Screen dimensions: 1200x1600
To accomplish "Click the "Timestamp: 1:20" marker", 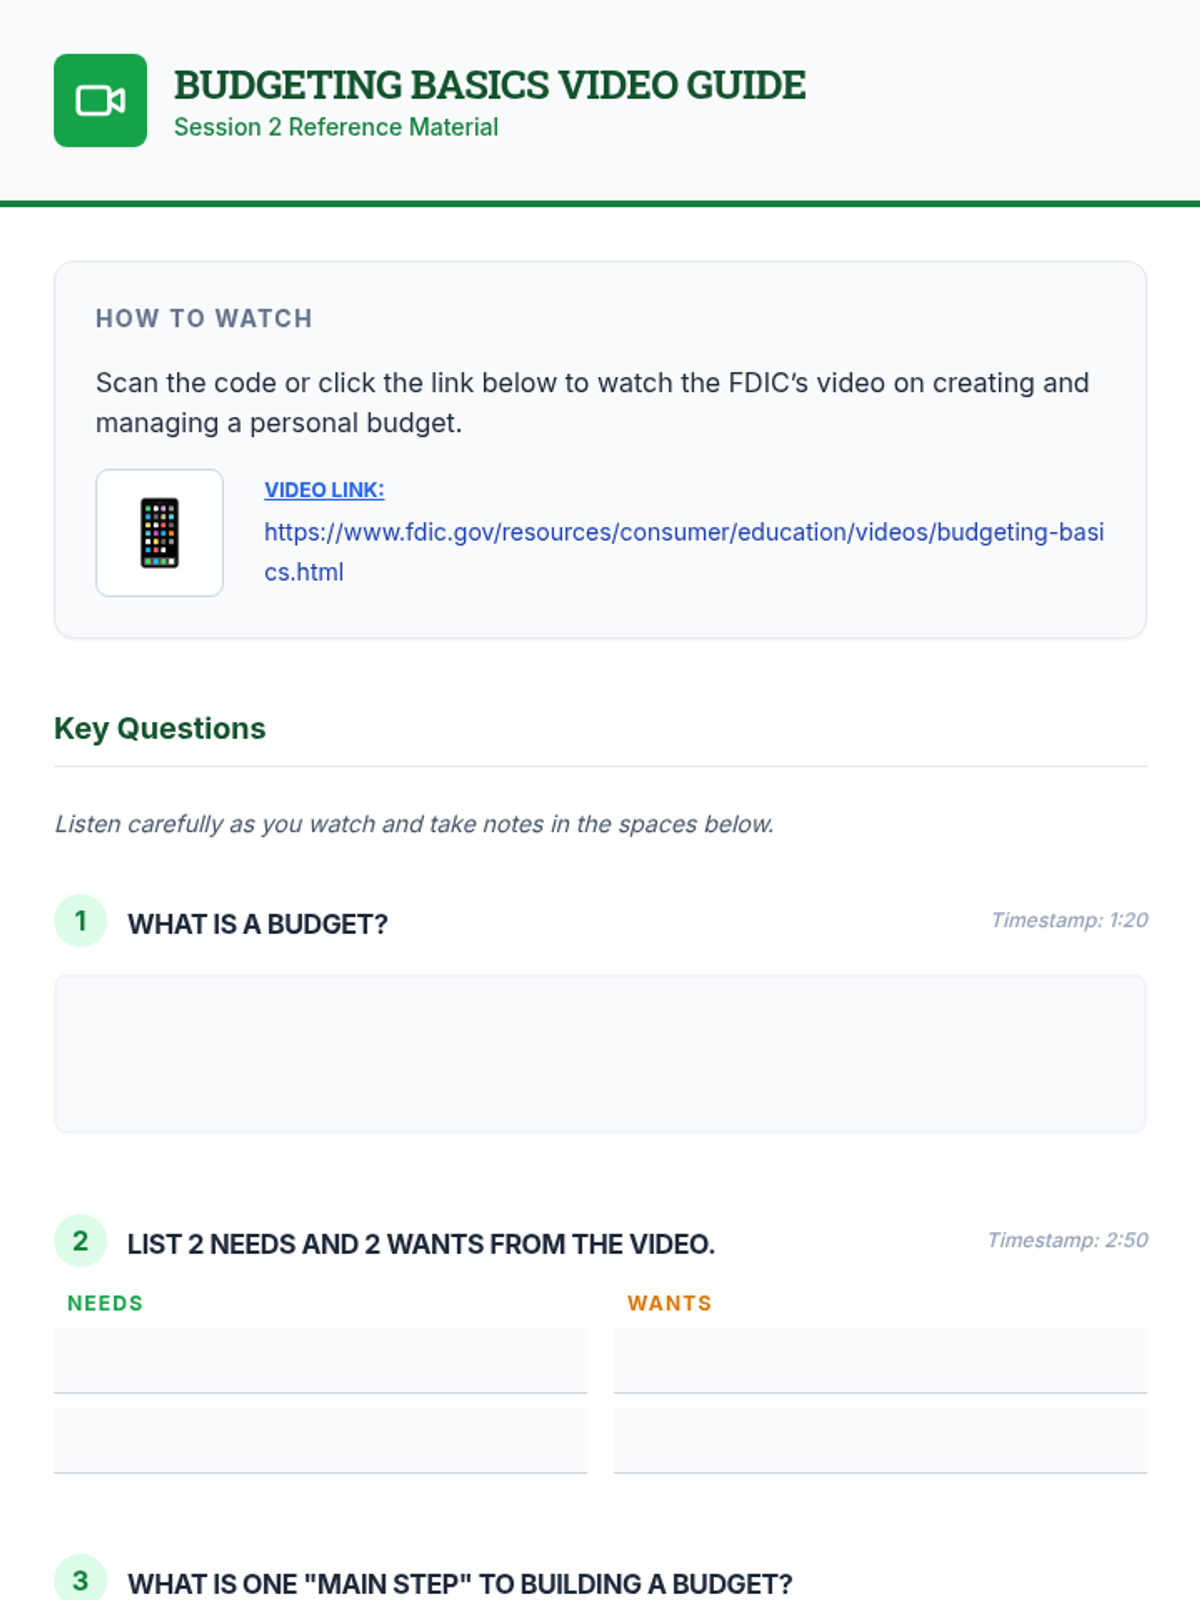I will [1069, 920].
